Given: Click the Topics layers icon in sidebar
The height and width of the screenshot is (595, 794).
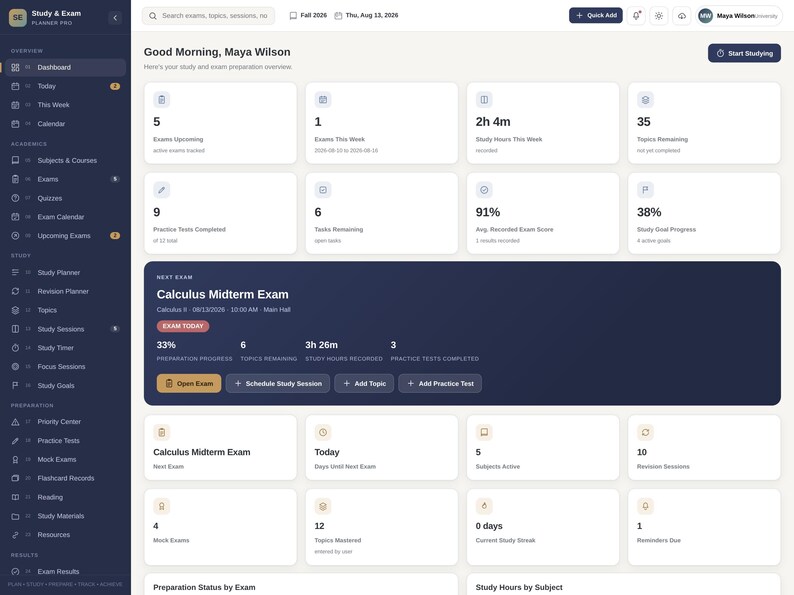Looking at the screenshot, I should pos(15,310).
